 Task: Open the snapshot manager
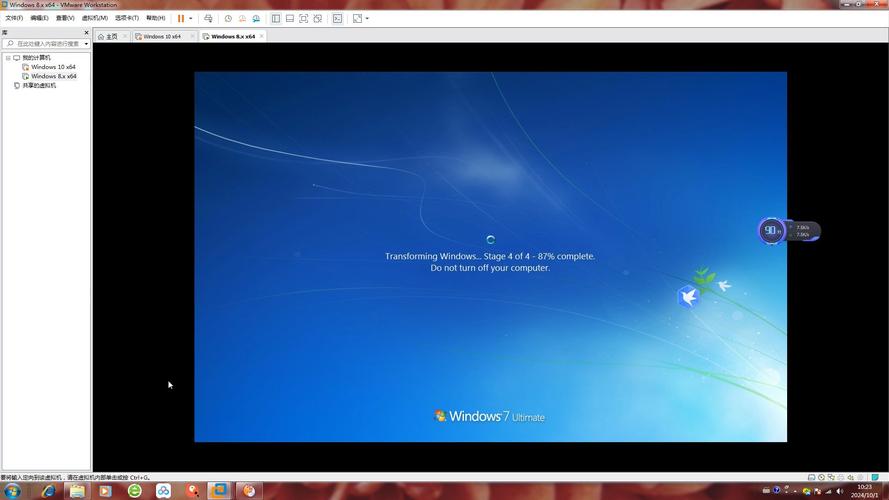pyautogui.click(x=256, y=18)
